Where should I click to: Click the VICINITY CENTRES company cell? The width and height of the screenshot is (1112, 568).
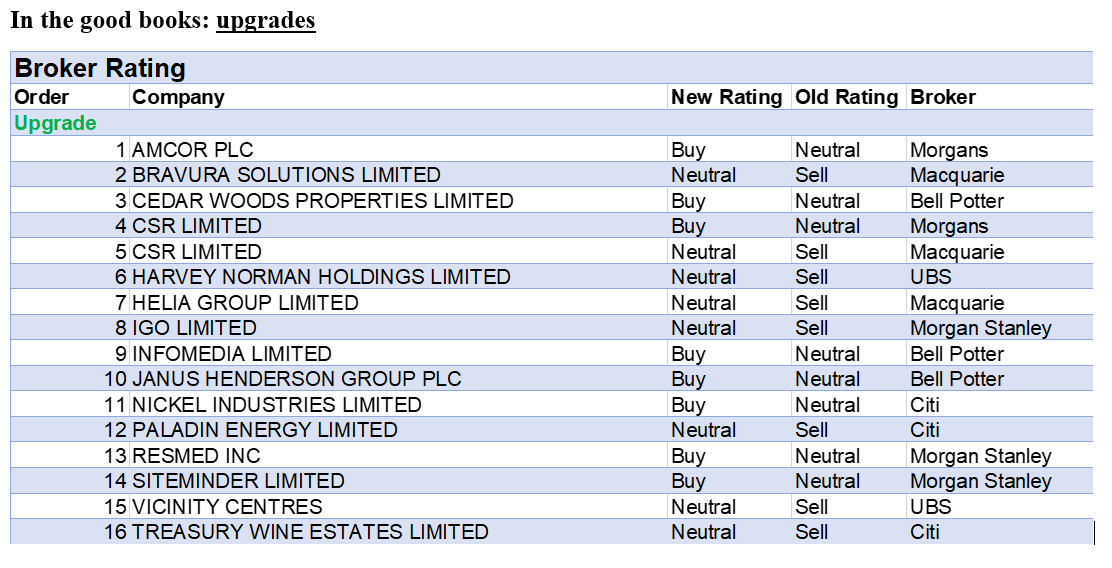227,507
